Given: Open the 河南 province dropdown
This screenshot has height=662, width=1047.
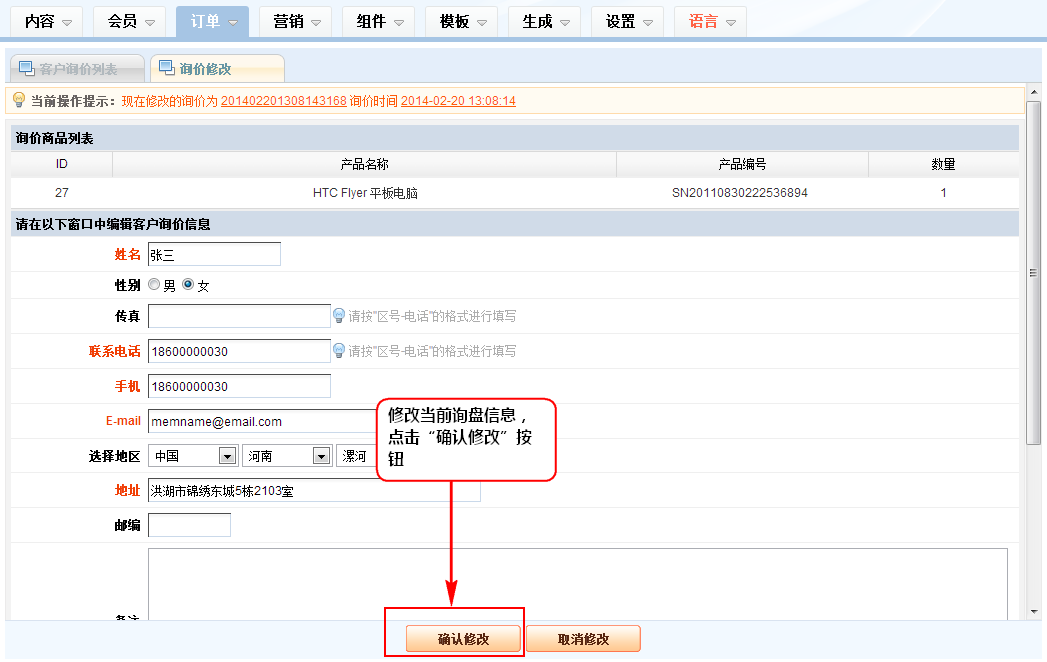Looking at the screenshot, I should [x=288, y=456].
